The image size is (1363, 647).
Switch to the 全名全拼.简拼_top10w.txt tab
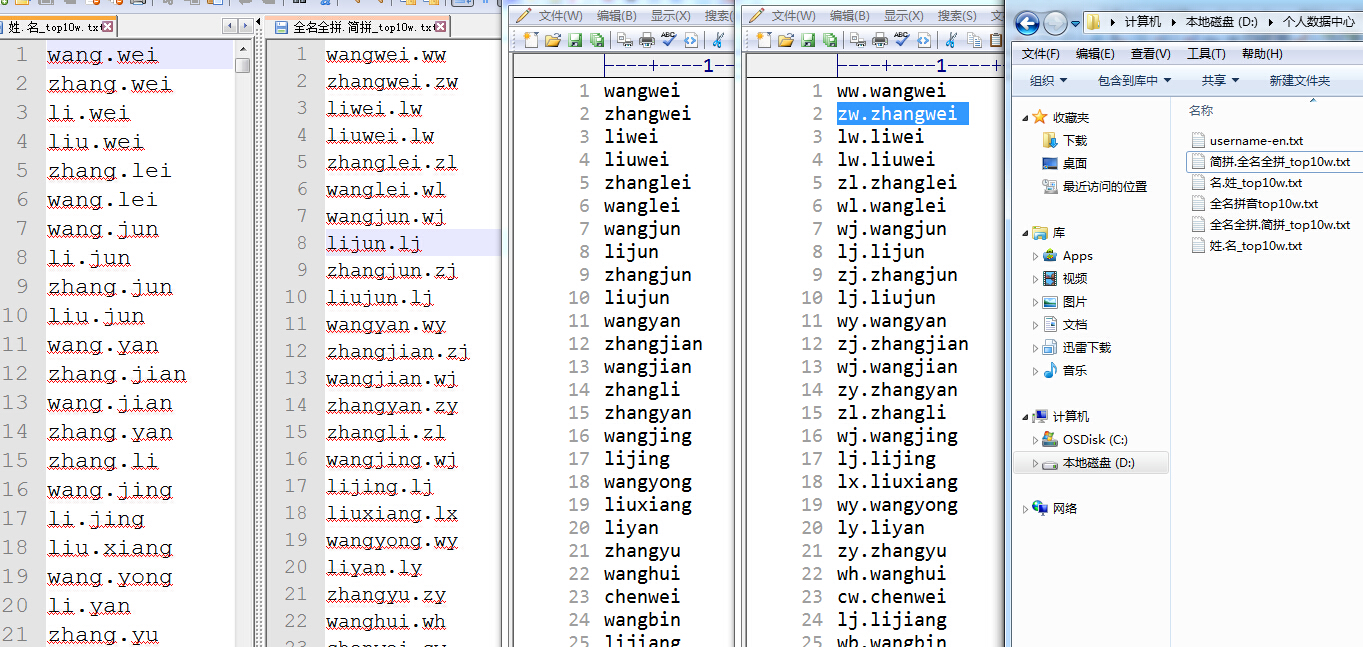tap(361, 27)
